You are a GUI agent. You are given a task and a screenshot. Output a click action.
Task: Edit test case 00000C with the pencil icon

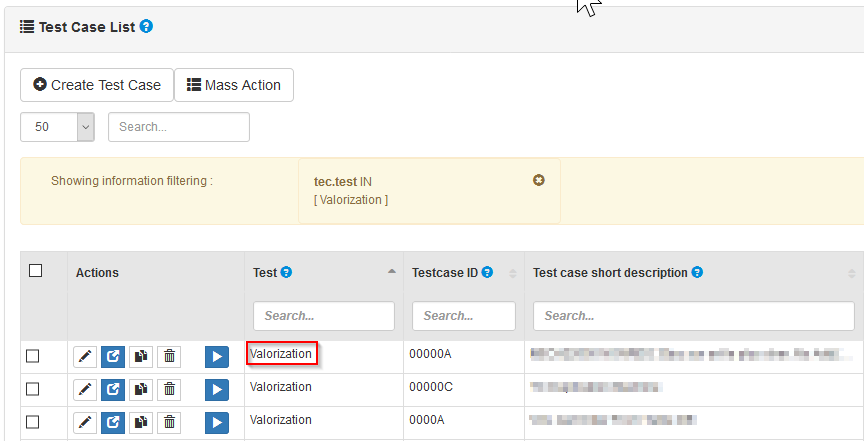(x=85, y=390)
